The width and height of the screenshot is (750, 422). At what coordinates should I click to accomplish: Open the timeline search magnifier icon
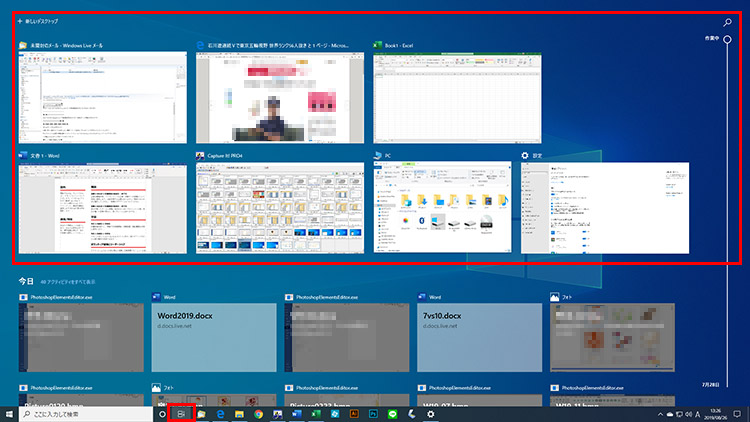pyautogui.click(x=727, y=21)
